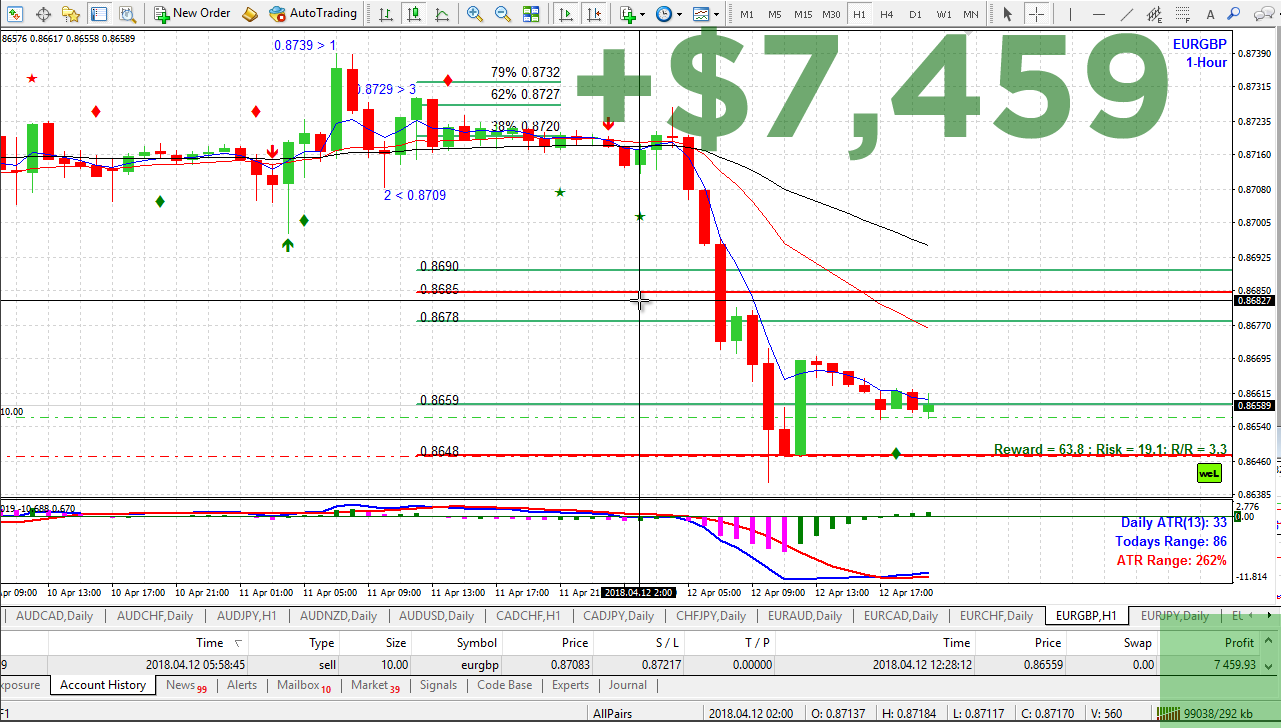Open the Templates dropdown
This screenshot has height=728, width=1281.
pyautogui.click(x=706, y=14)
